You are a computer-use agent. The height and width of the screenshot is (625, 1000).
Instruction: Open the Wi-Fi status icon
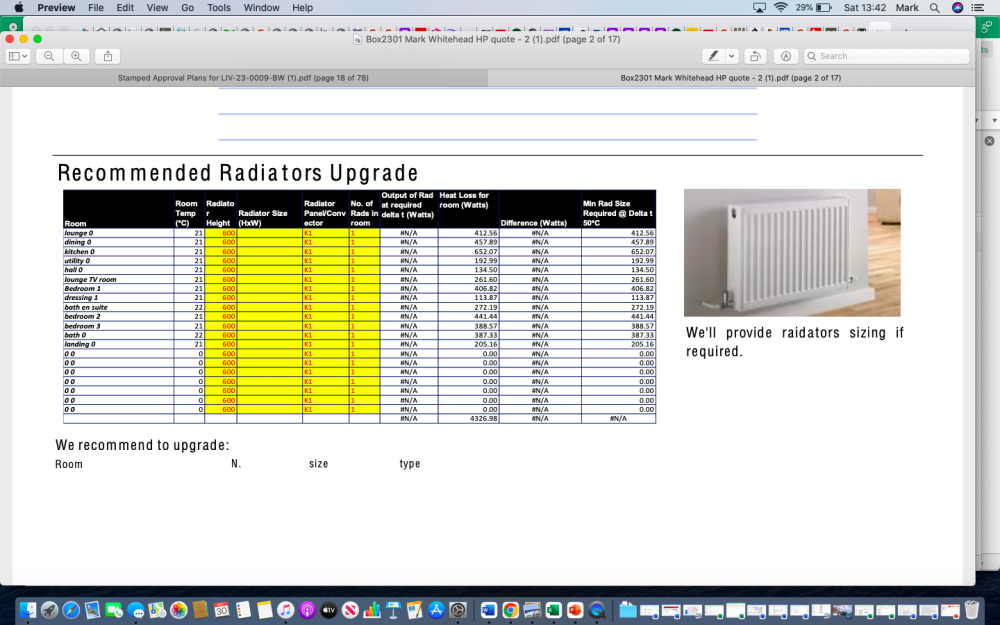tap(781, 8)
